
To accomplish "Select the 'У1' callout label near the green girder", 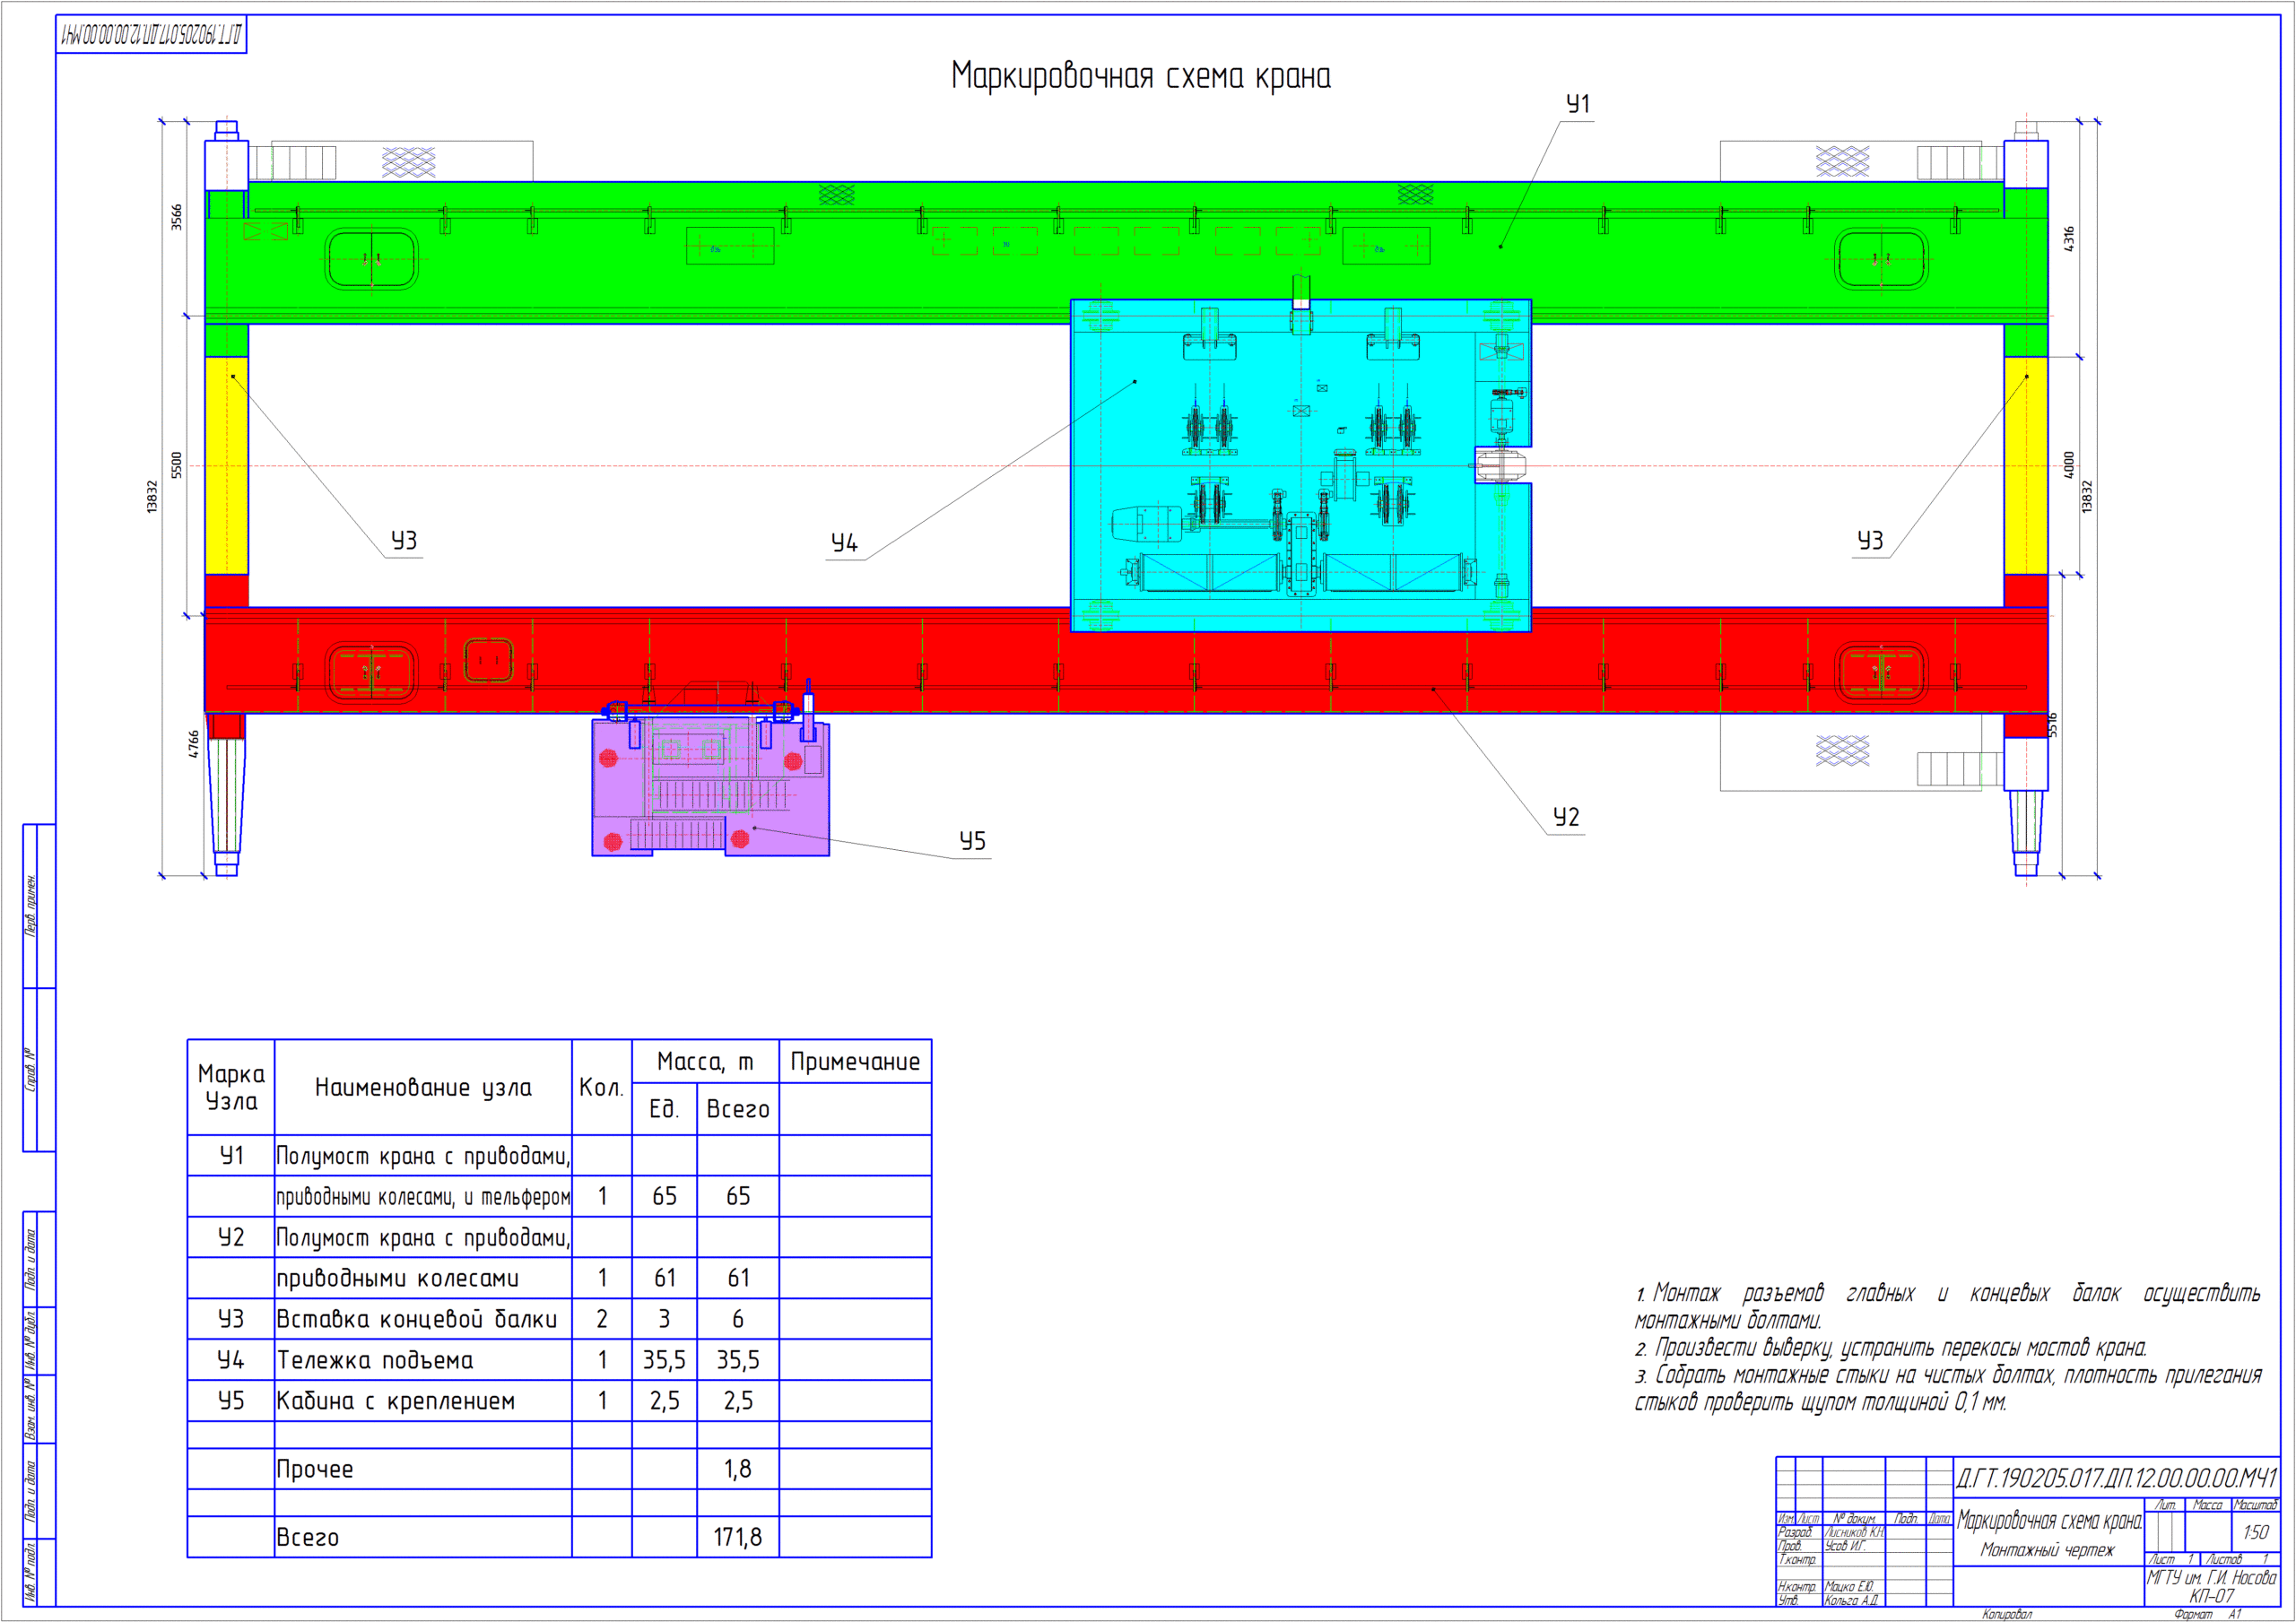I will click(1577, 104).
